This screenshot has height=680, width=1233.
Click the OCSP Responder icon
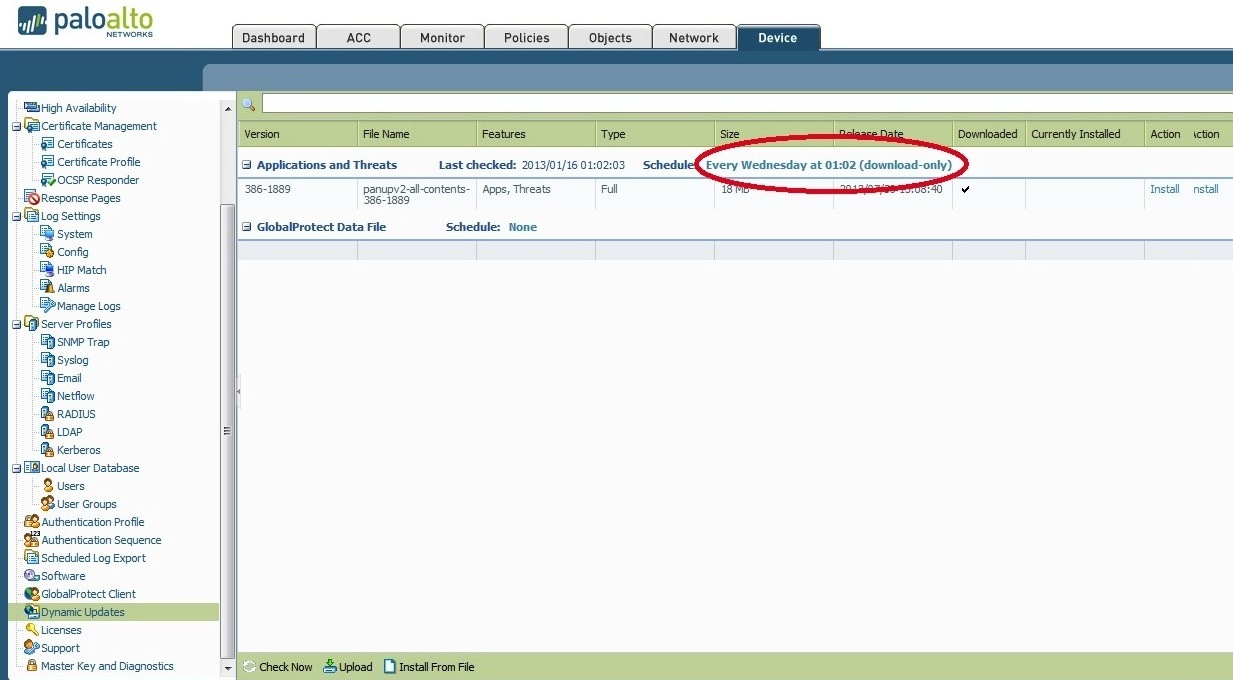tap(47, 180)
